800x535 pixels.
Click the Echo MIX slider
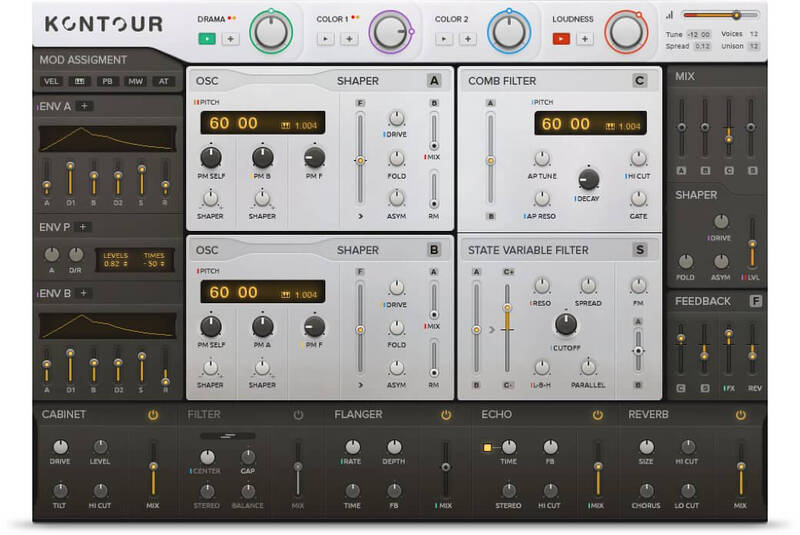tap(597, 469)
